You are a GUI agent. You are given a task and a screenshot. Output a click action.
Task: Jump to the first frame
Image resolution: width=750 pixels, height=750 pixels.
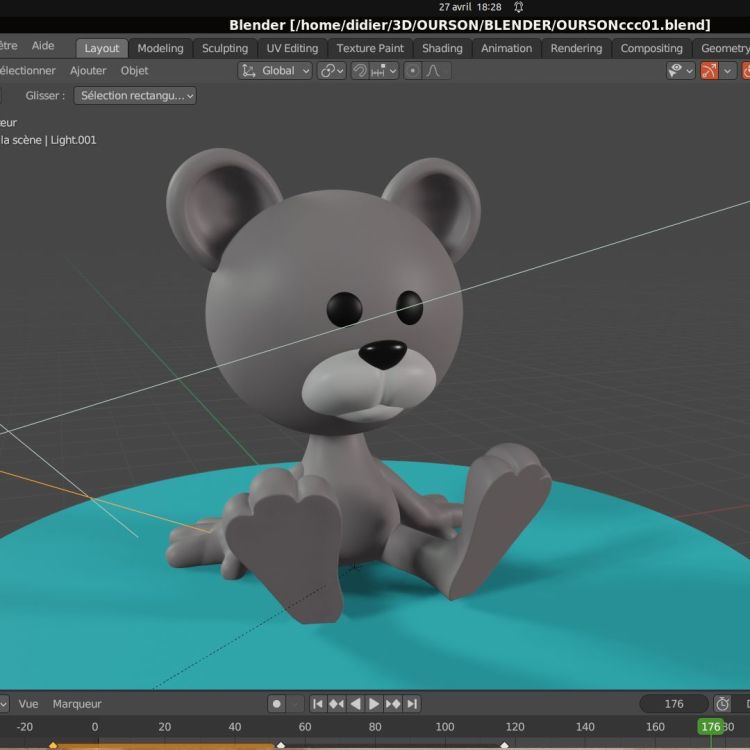[318, 704]
